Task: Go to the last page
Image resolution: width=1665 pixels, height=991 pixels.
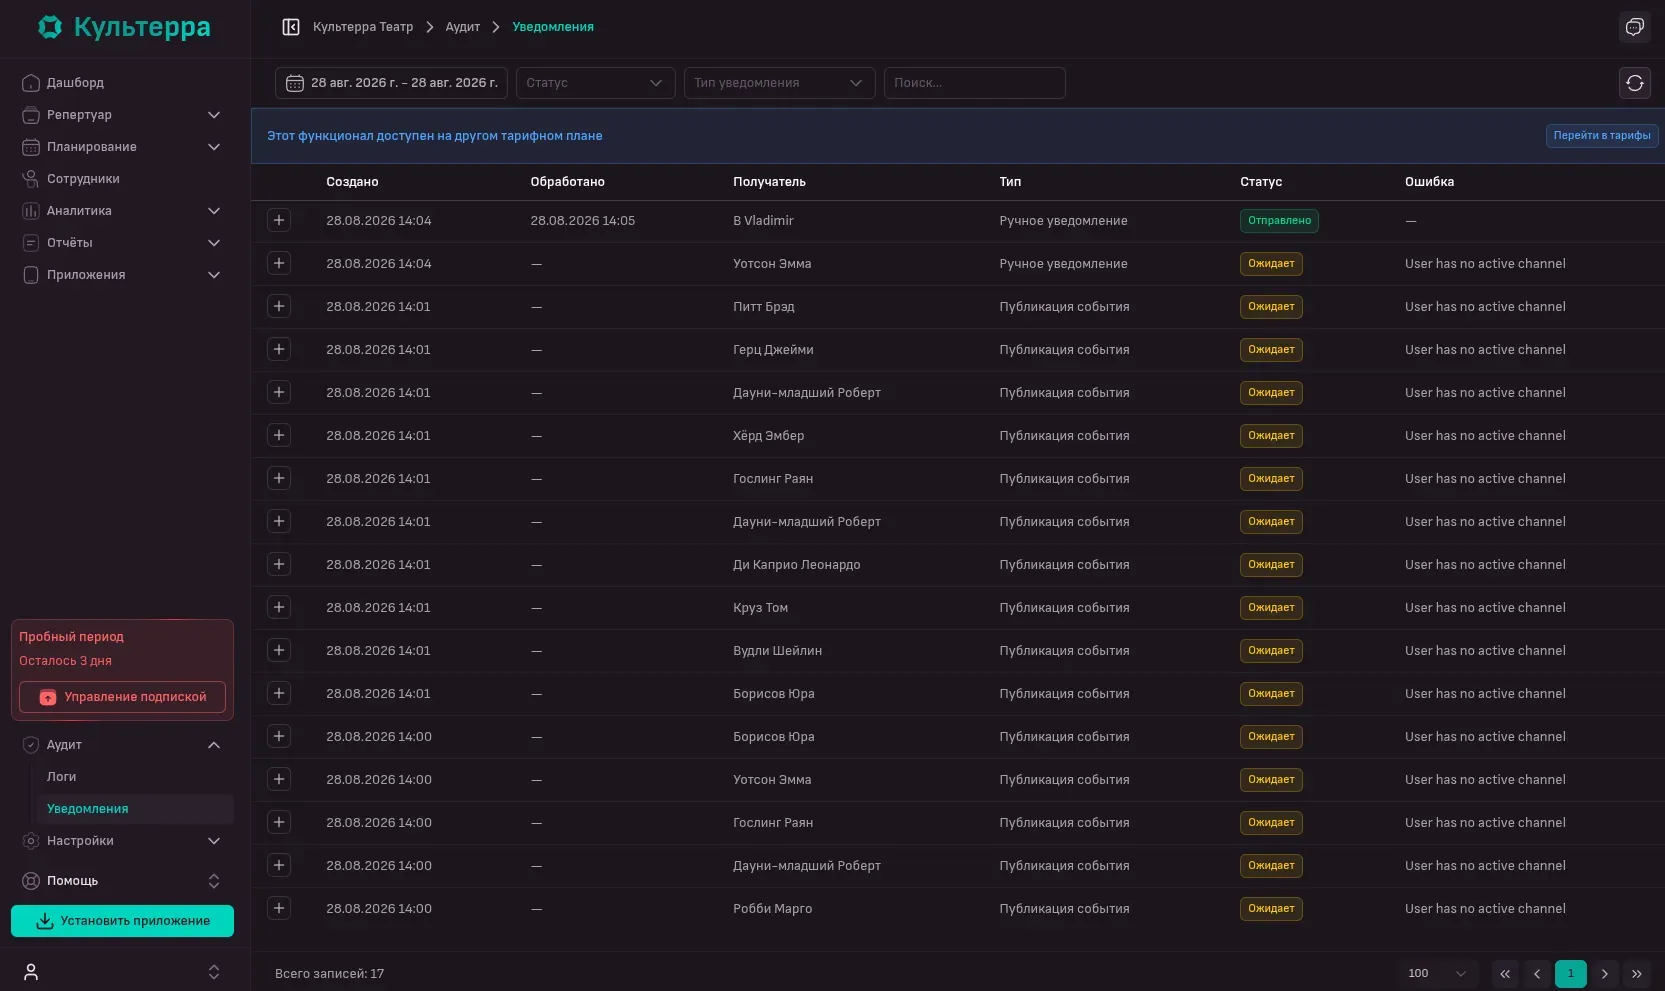Action: pyautogui.click(x=1637, y=973)
